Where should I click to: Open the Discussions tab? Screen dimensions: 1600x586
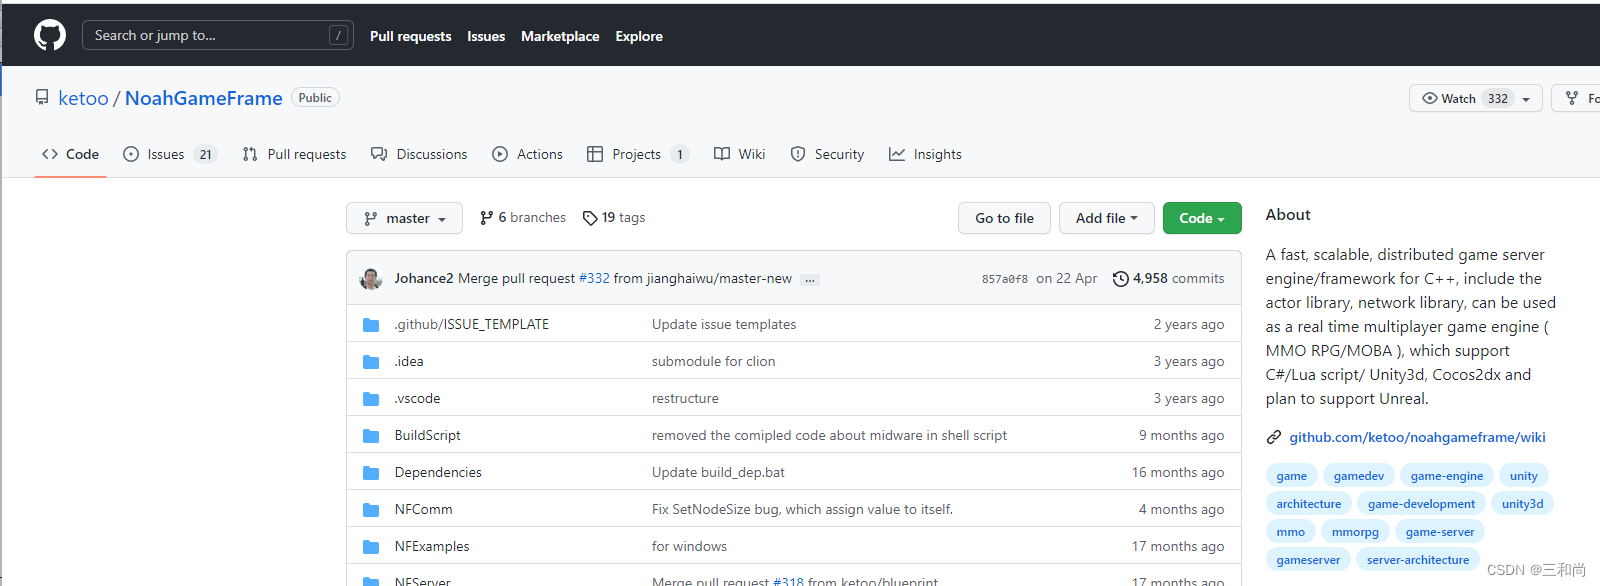419,154
